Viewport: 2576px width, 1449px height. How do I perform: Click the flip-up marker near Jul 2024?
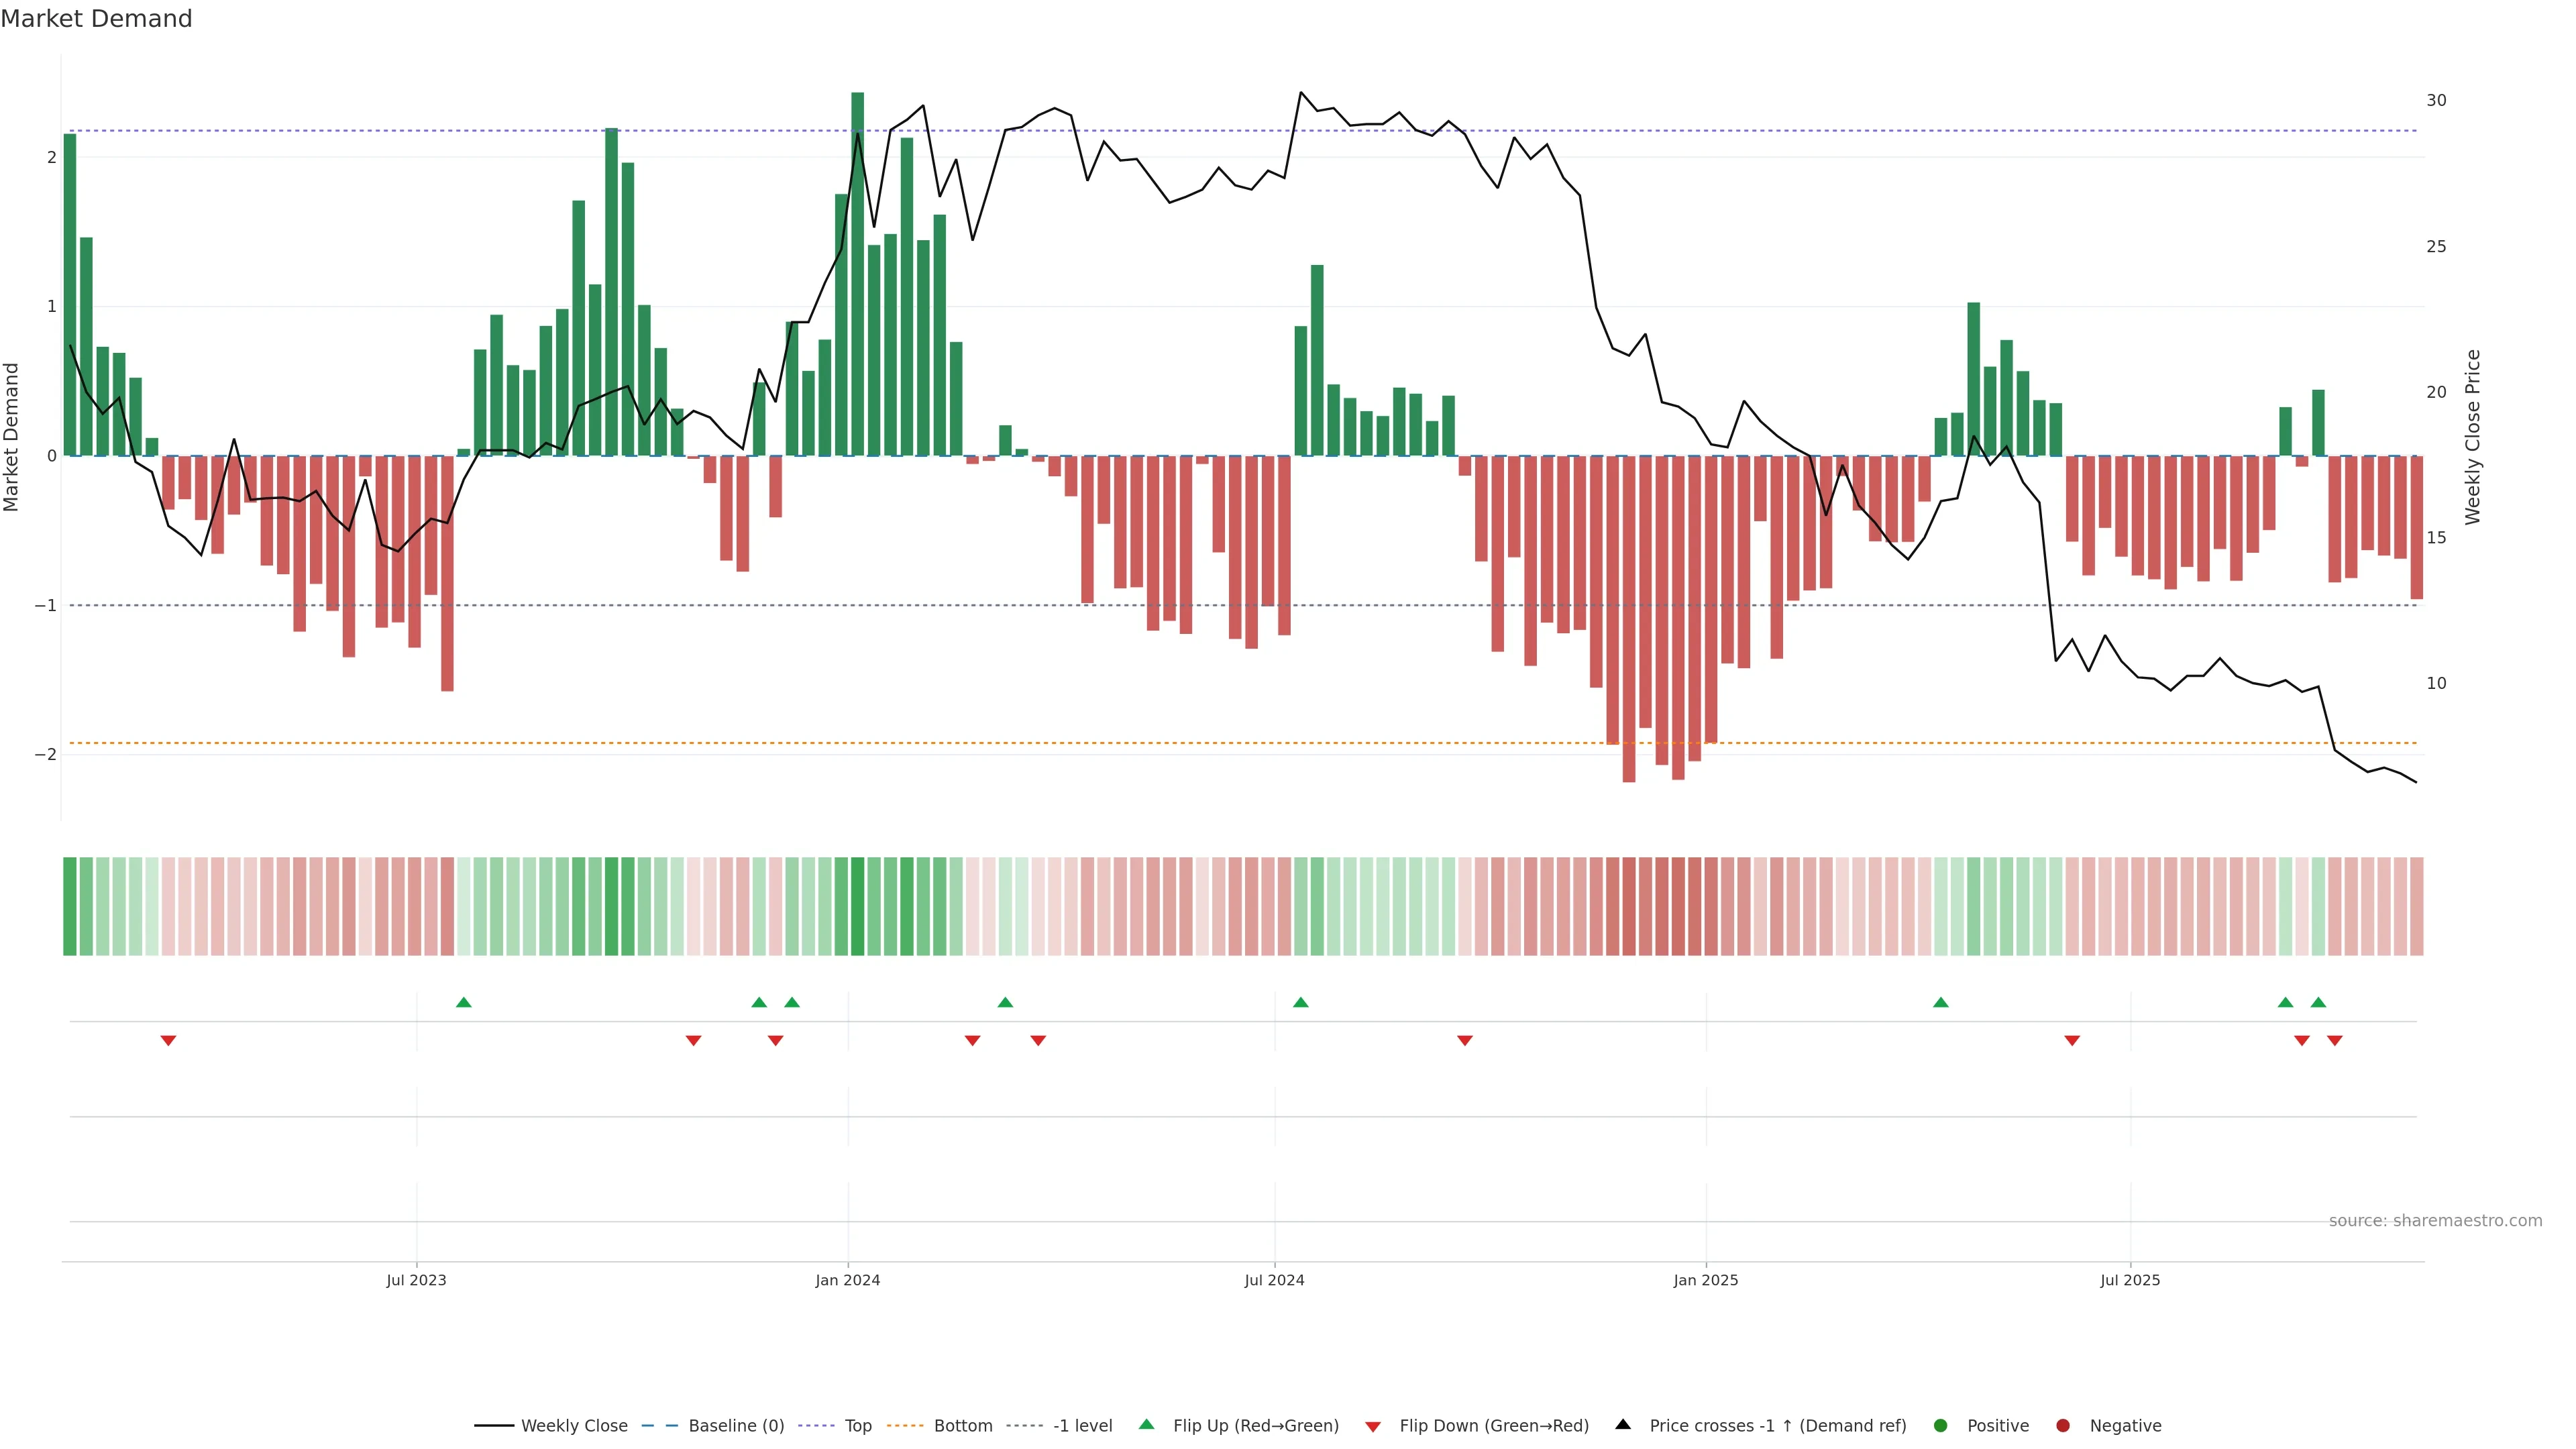click(1300, 1002)
